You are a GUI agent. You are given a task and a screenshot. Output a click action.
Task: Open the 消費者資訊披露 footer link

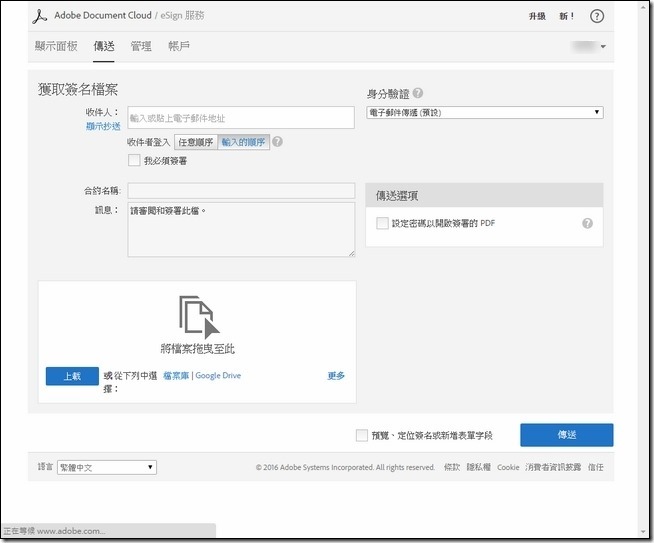553,467
